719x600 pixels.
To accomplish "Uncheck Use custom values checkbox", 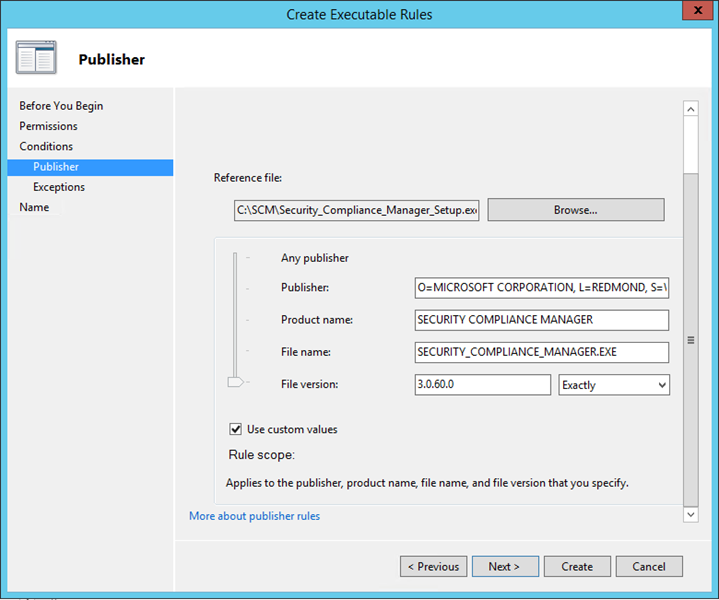I will point(236,429).
